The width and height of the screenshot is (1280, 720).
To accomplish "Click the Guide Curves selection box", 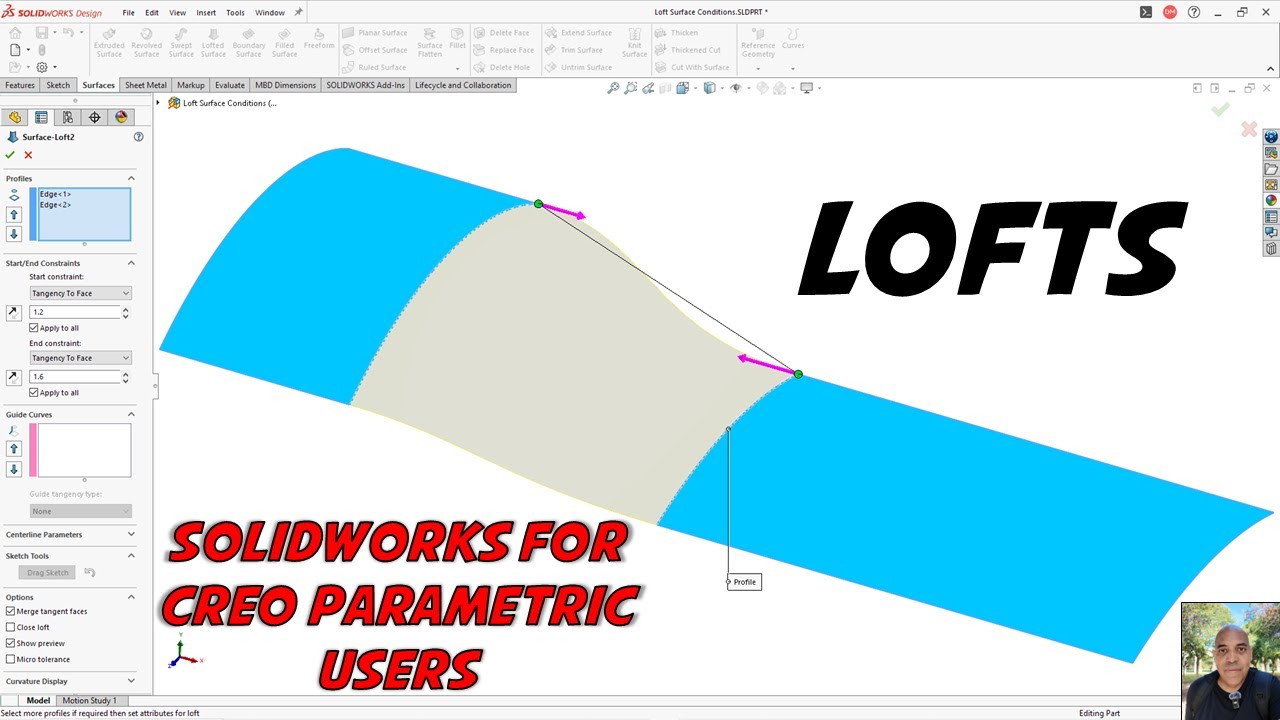I will pyautogui.click(x=84, y=450).
